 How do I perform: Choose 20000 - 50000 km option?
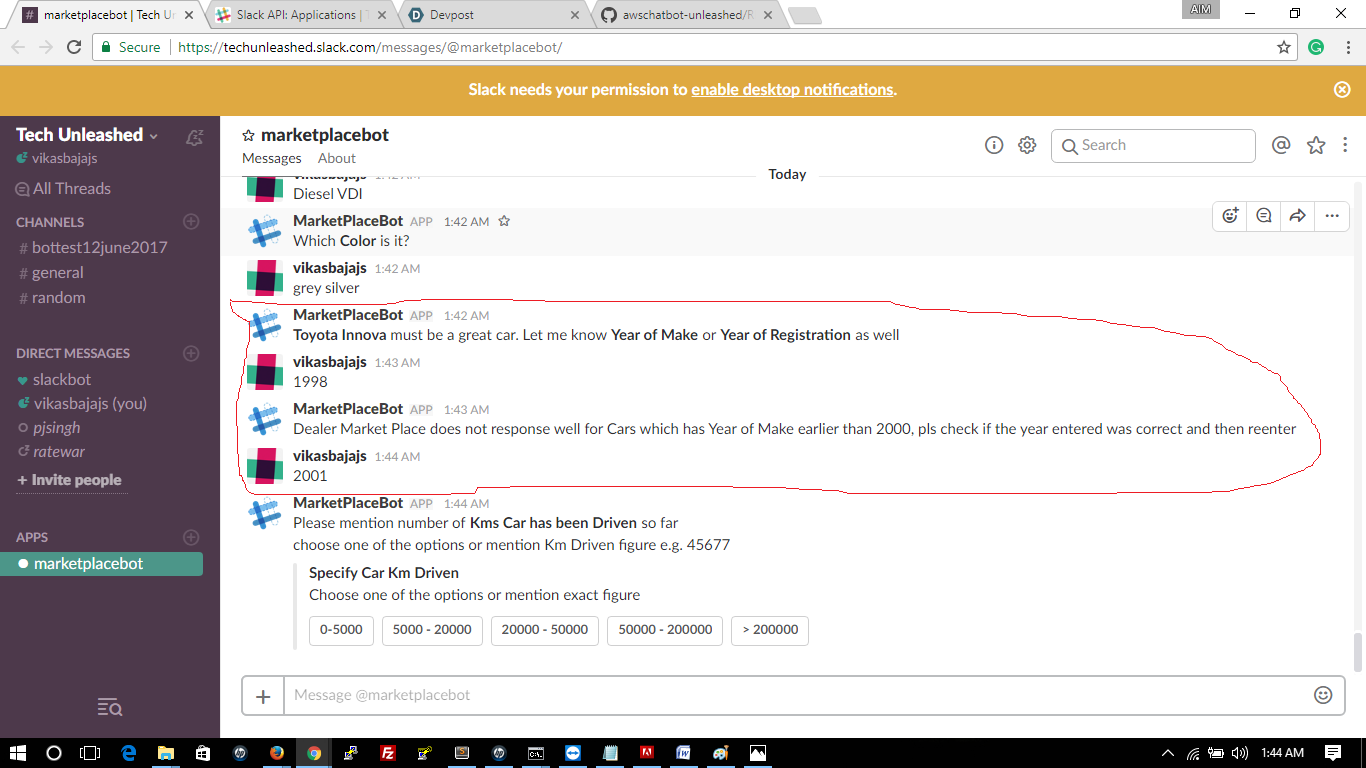tap(545, 630)
